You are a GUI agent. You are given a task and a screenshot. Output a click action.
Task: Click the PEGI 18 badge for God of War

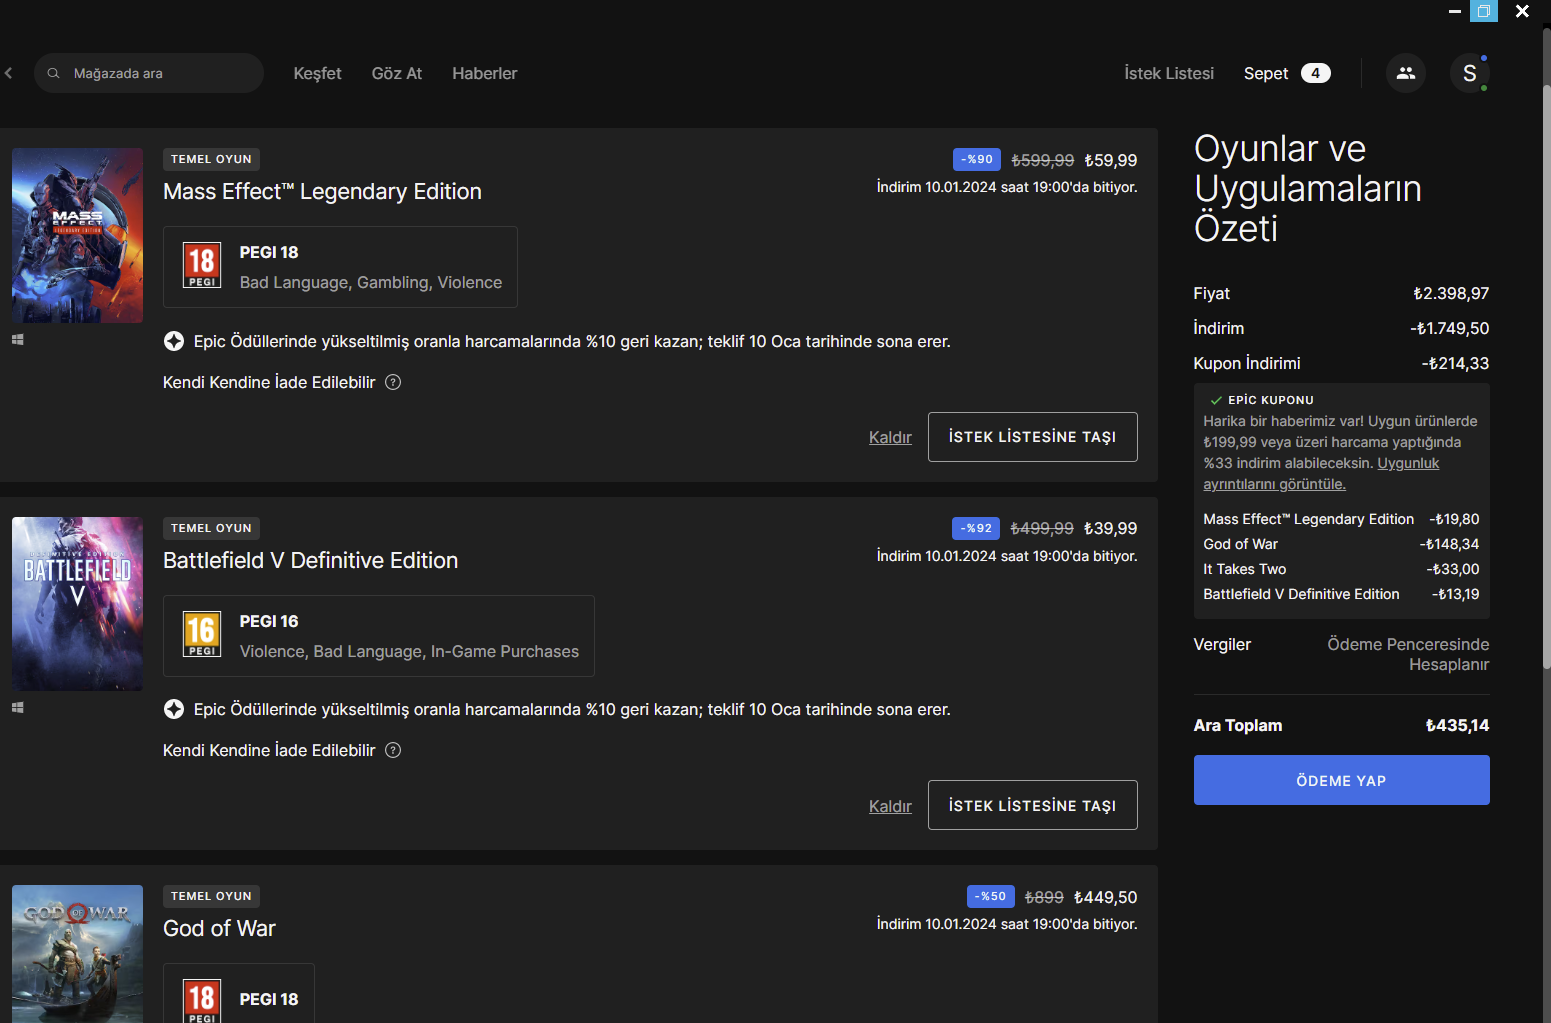pyautogui.click(x=202, y=1001)
